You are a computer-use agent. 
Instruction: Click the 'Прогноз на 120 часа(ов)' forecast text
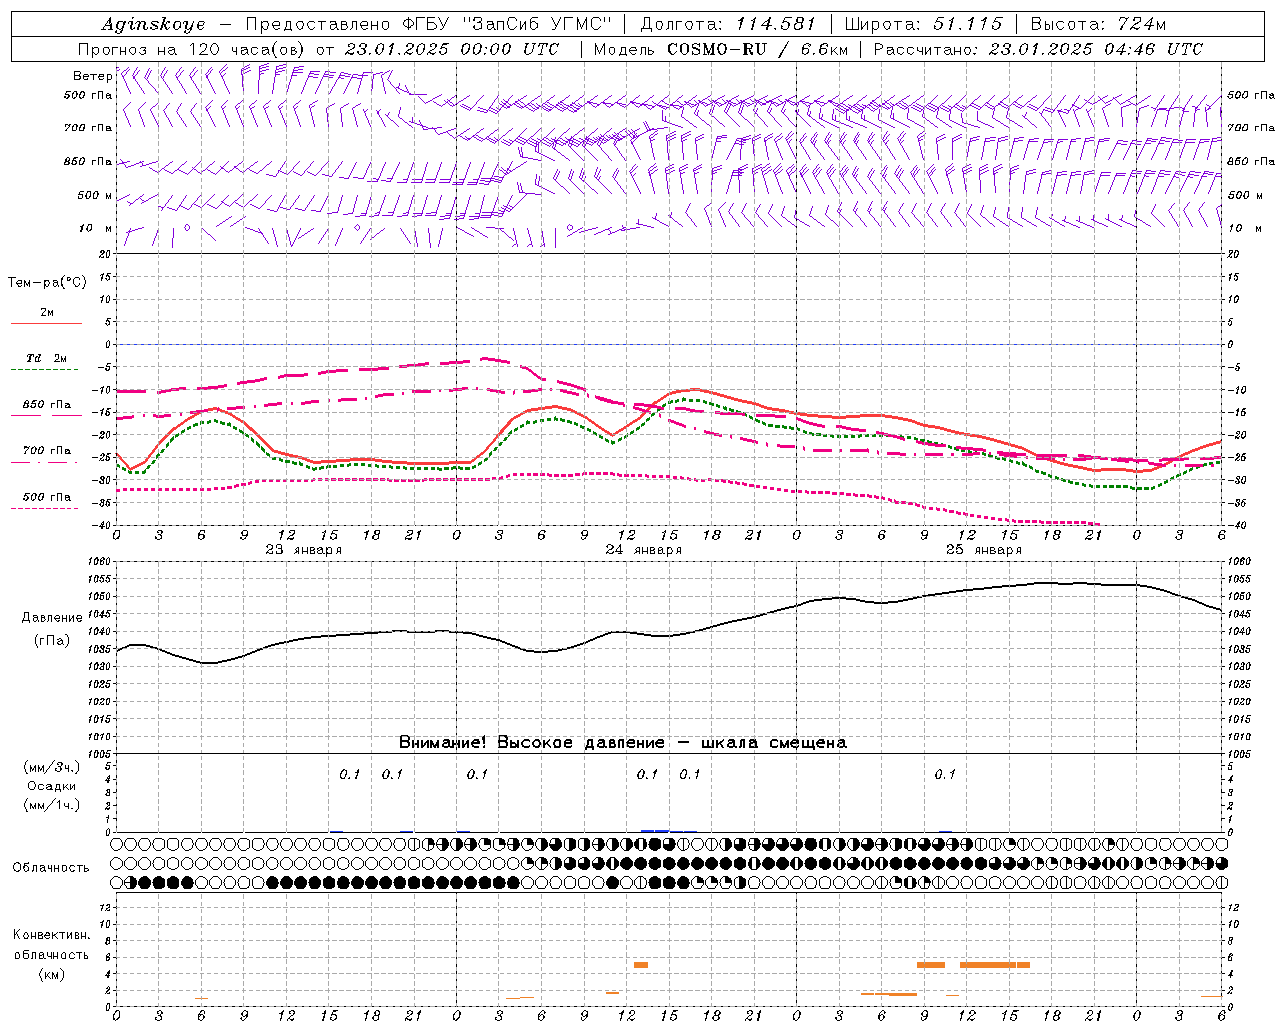coord(193,49)
